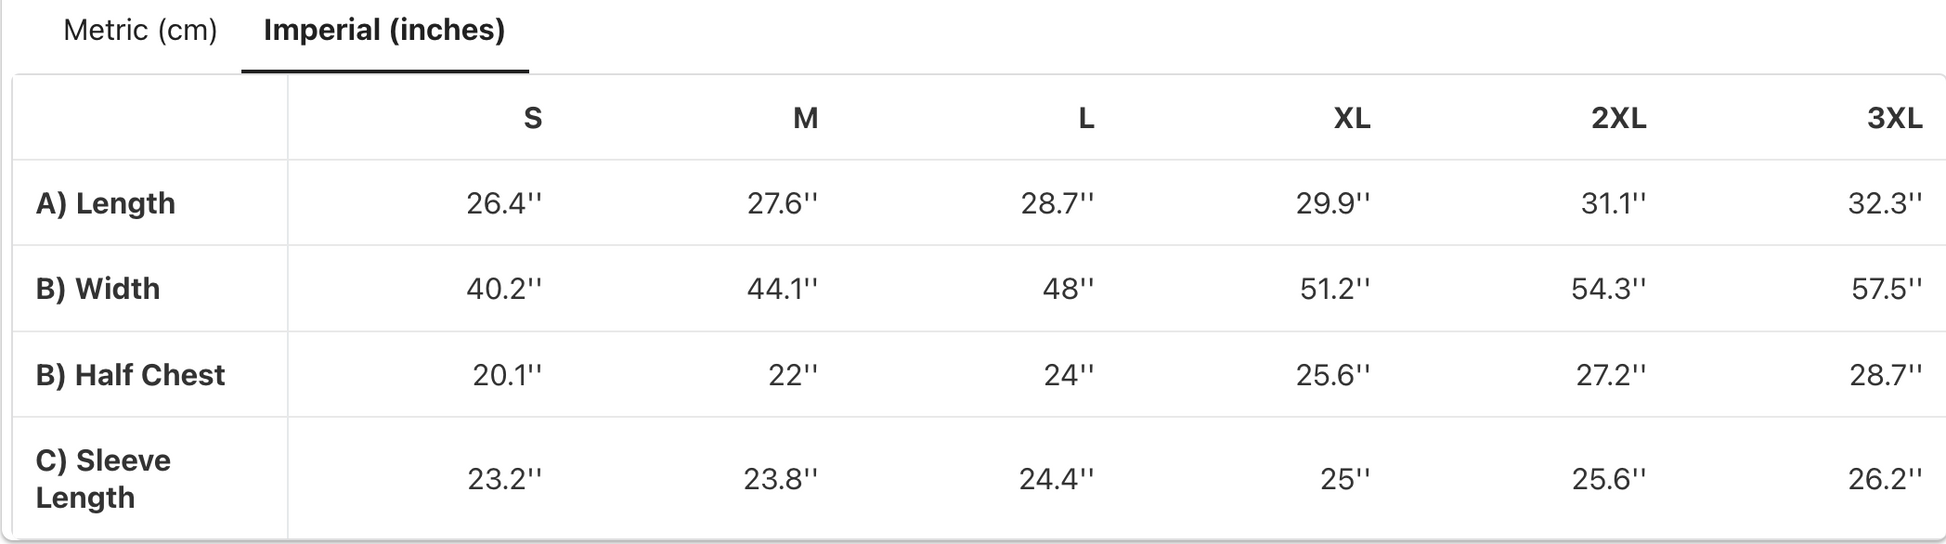Click the 25'' sleeve length for XL
This screenshot has height=544, width=1946.
[x=1345, y=479]
